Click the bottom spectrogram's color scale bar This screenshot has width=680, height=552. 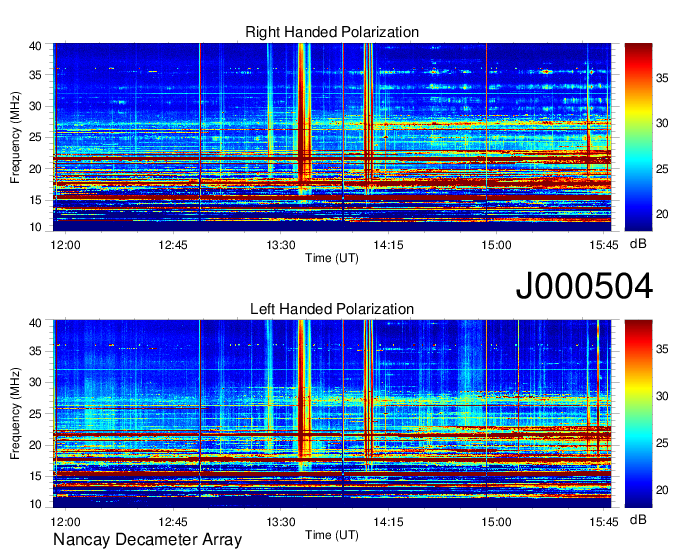pos(638,414)
